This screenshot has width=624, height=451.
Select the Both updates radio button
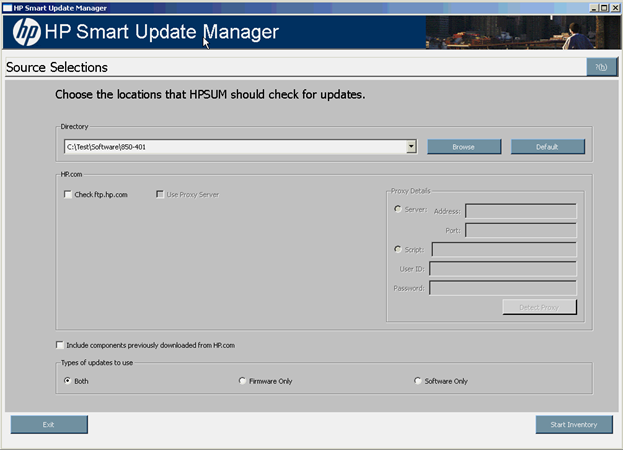(x=68, y=381)
